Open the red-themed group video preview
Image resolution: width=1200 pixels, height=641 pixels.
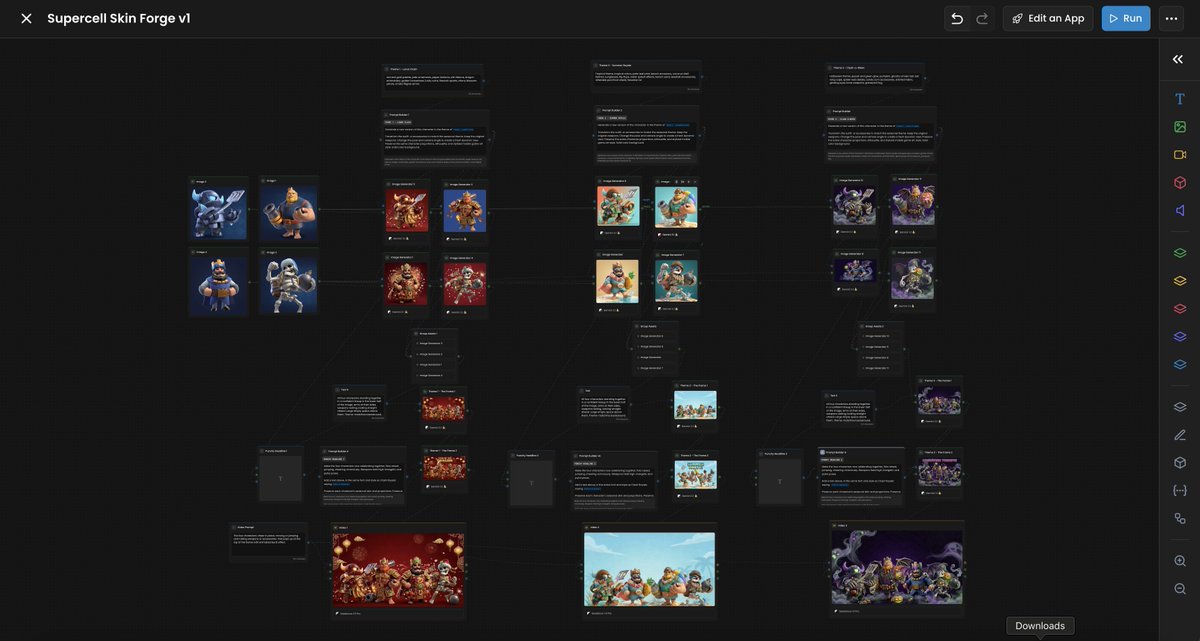pos(398,570)
